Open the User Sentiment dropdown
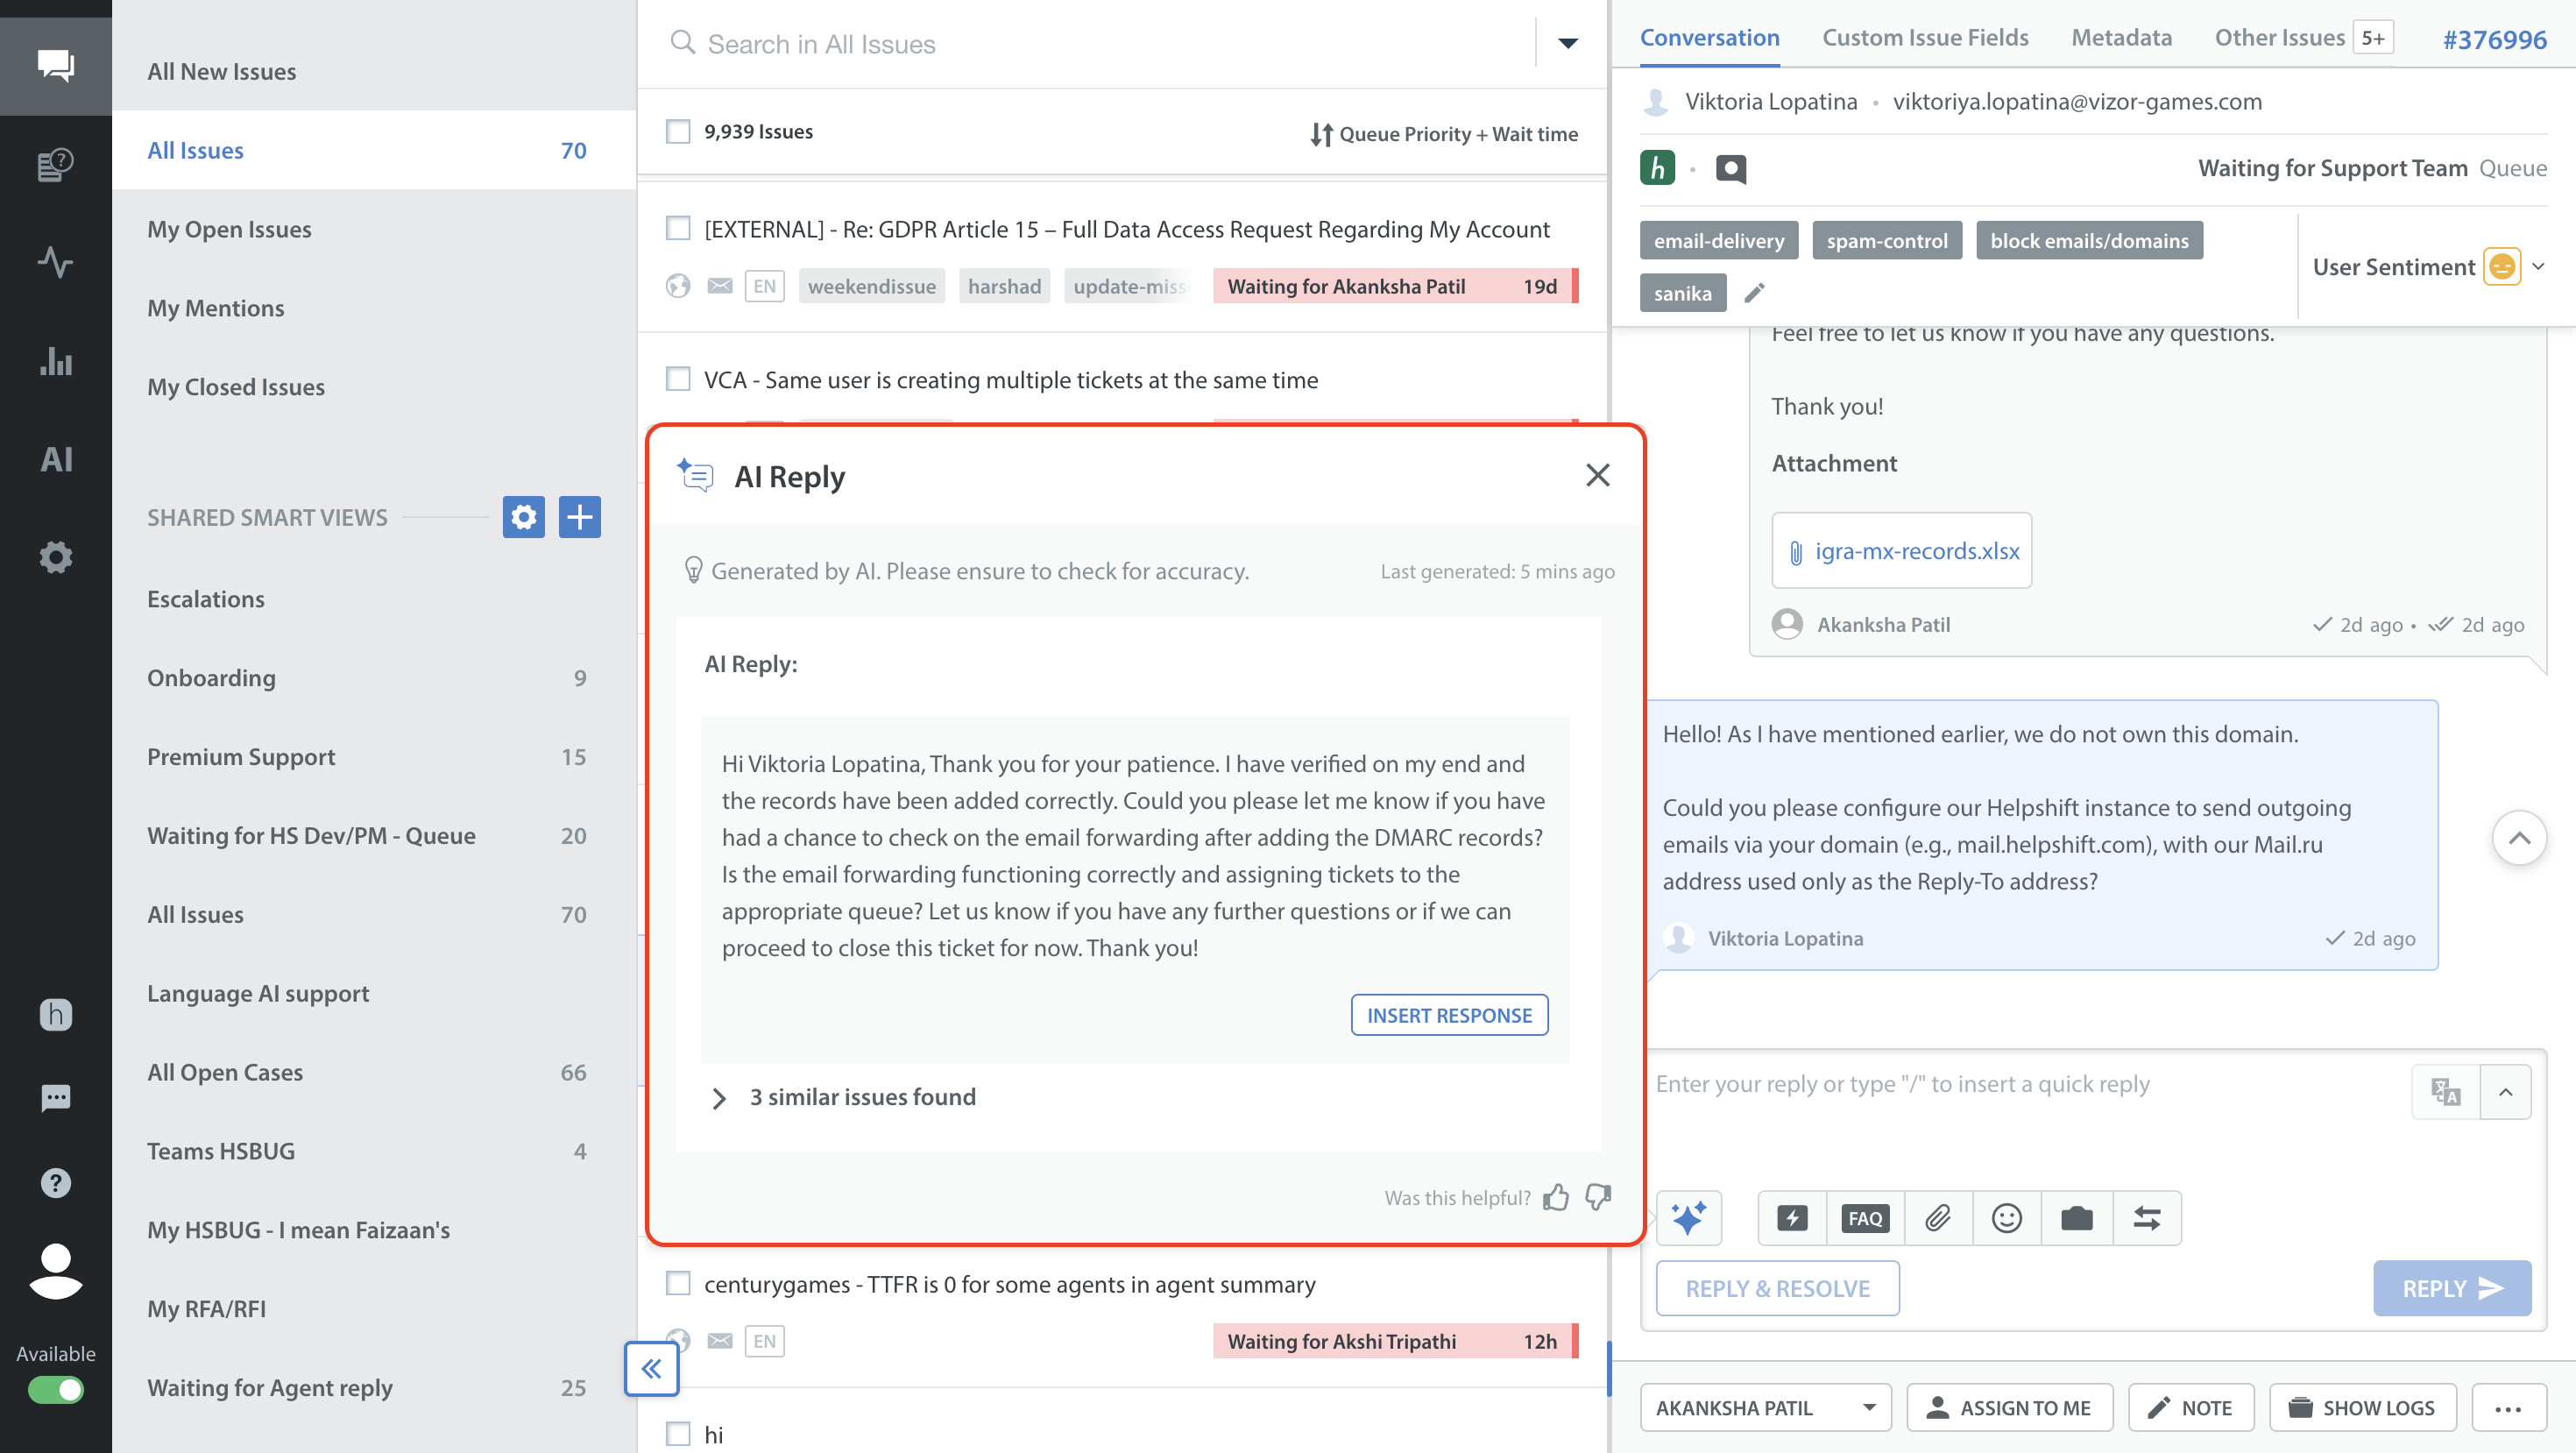Screen dimensions: 2576x1453 pos(2538,267)
